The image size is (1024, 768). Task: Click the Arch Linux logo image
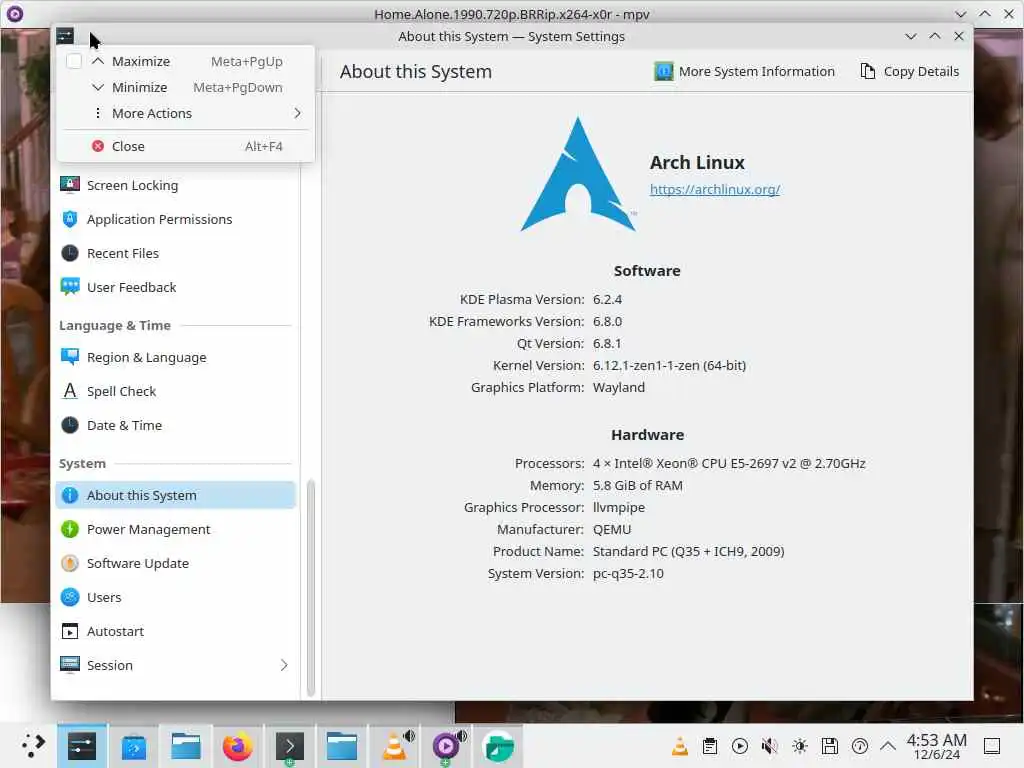pos(578,174)
